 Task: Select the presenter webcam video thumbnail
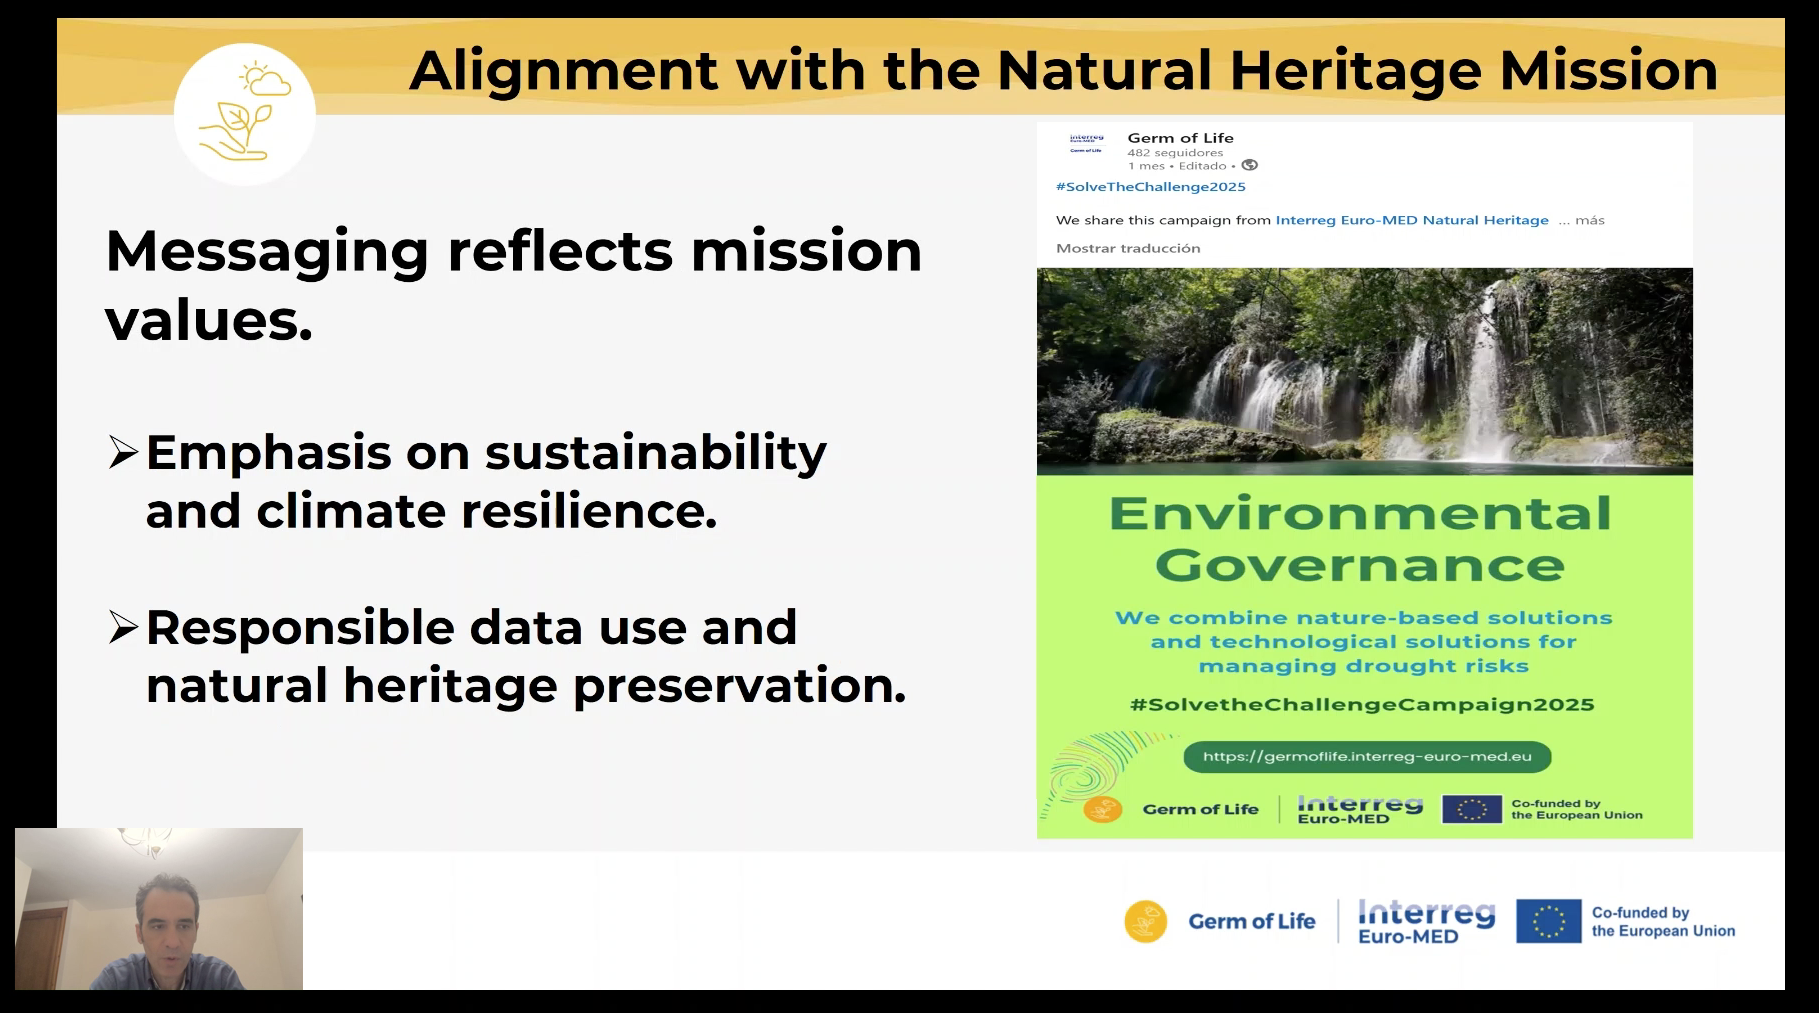point(159,909)
